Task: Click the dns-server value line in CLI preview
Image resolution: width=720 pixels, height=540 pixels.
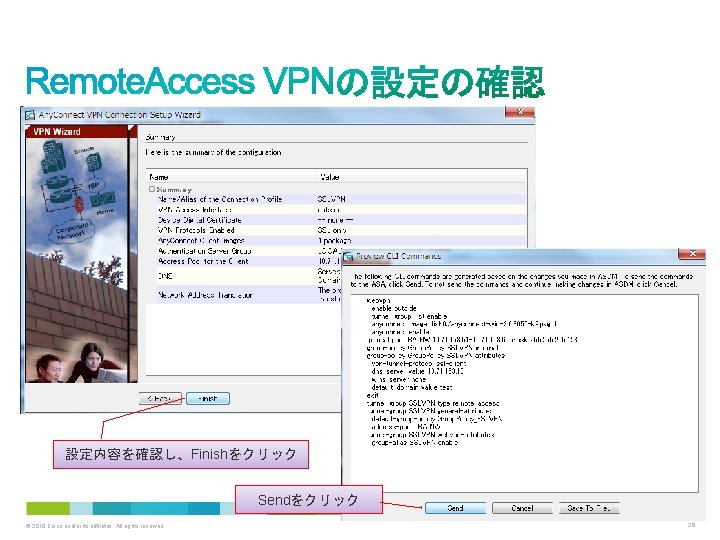Action: (x=417, y=371)
